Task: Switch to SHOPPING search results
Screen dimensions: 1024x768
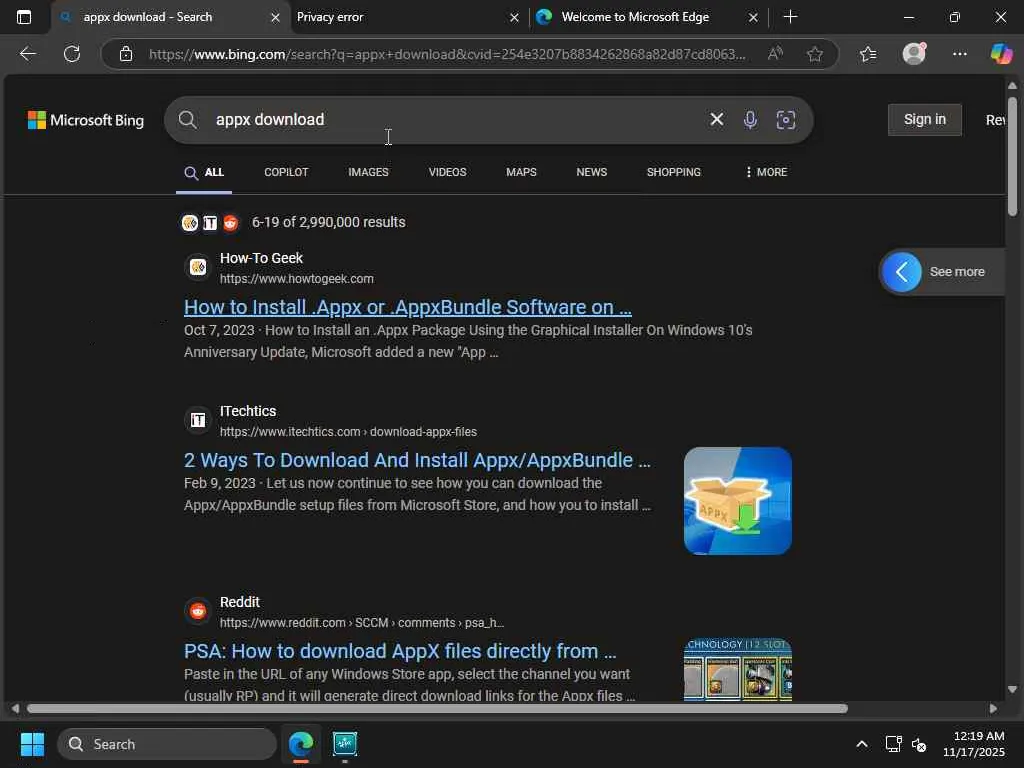Action: tap(673, 172)
